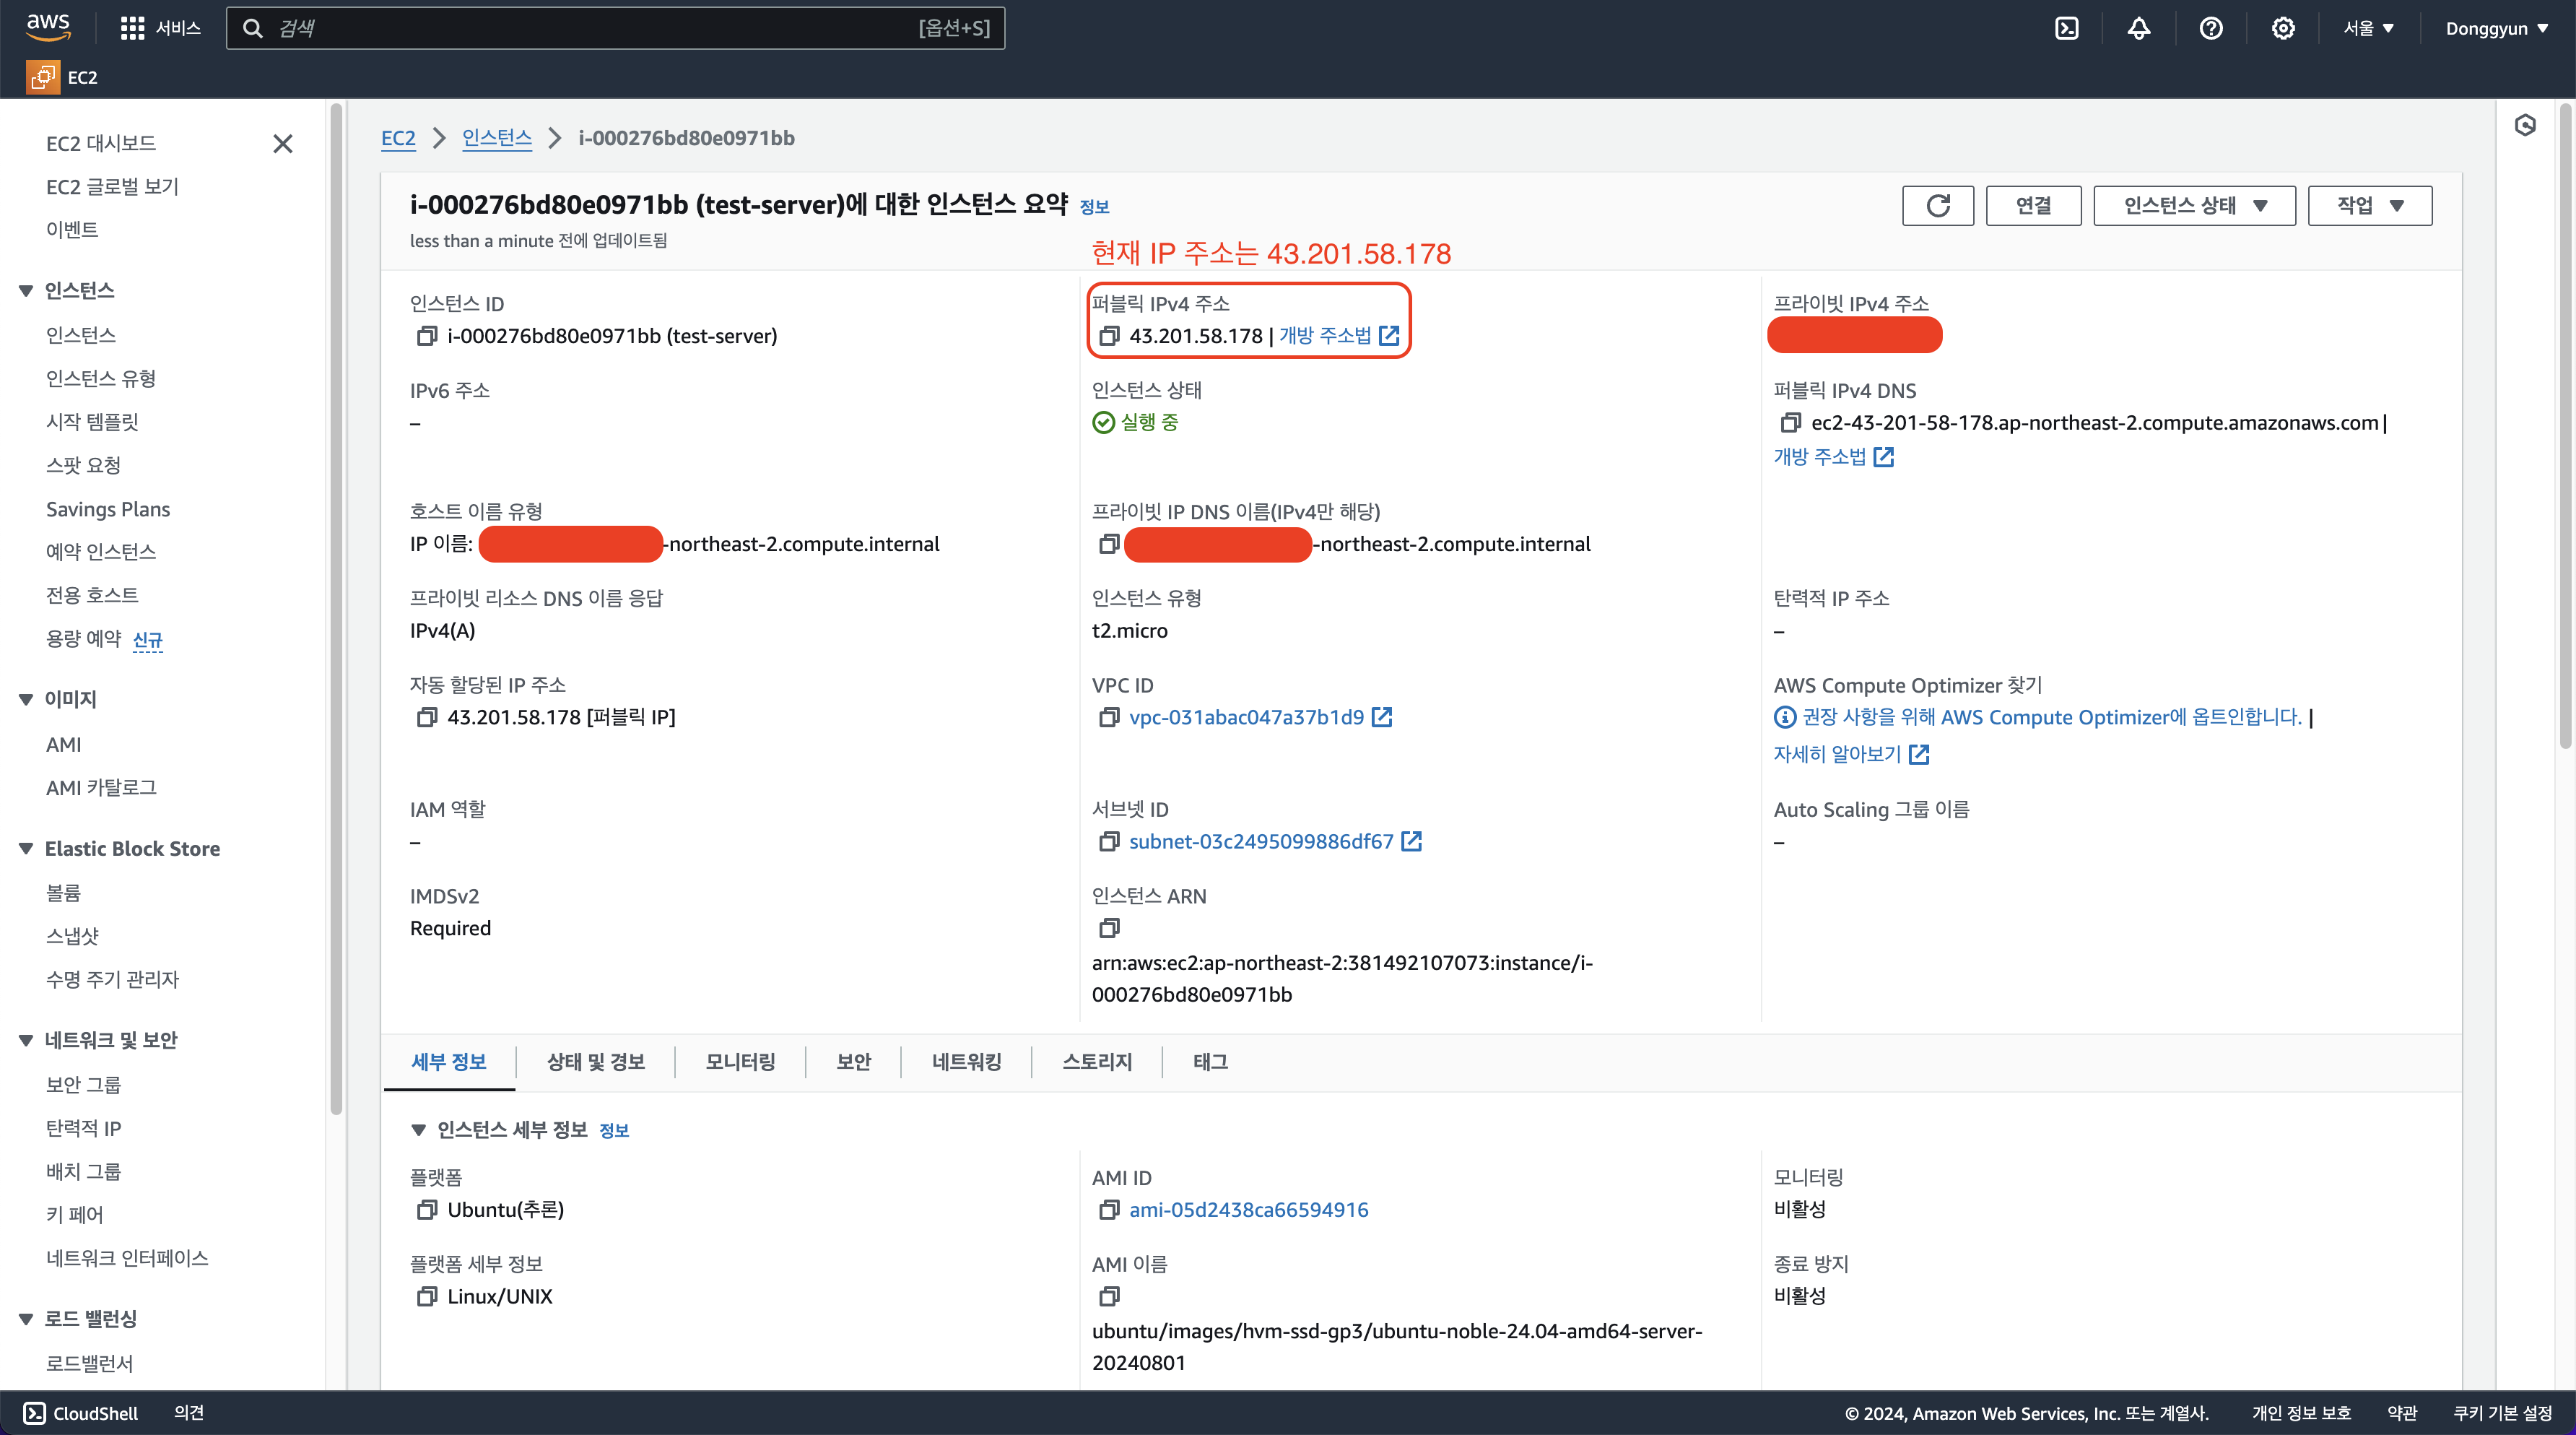Open the notifications bell
The width and height of the screenshot is (2576, 1435).
pos(2138,28)
